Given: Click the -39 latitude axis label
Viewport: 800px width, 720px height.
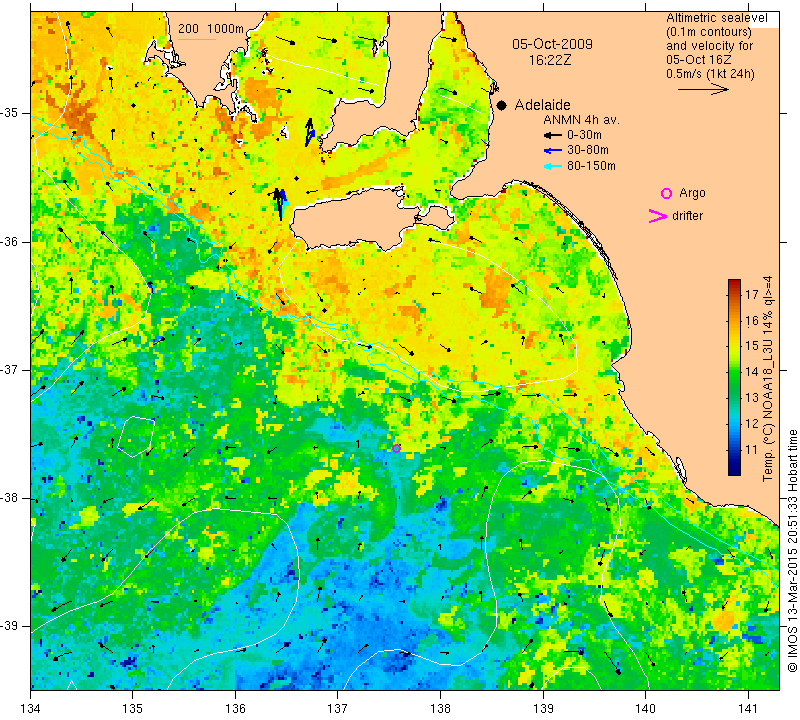Looking at the screenshot, I should 9,626.
